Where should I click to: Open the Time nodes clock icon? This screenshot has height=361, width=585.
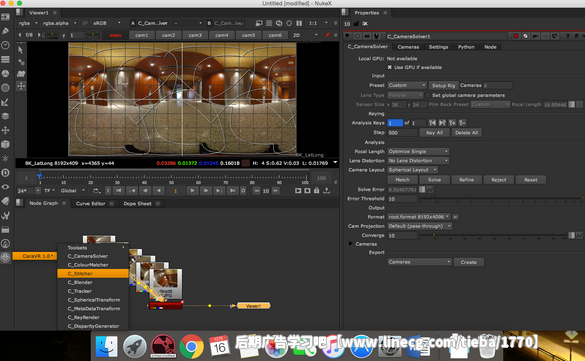click(x=5, y=45)
